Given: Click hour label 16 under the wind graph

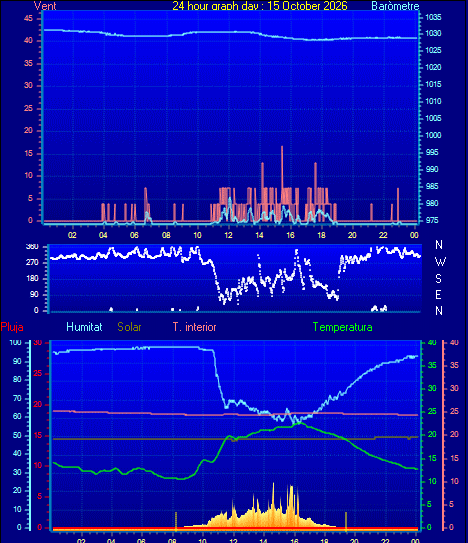Looking at the screenshot, I should pos(290,235).
